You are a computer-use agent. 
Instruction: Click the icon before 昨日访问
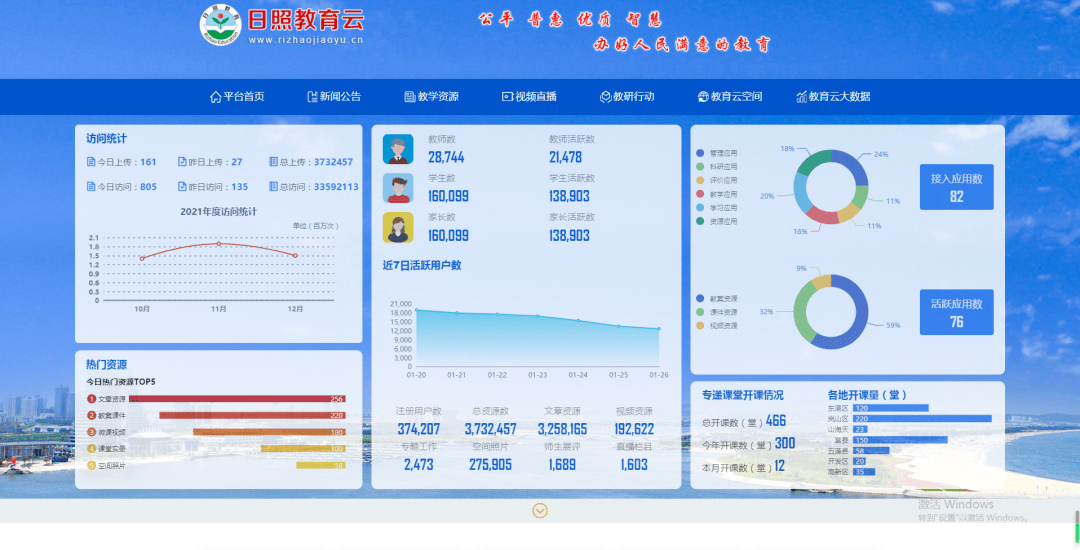coord(182,187)
